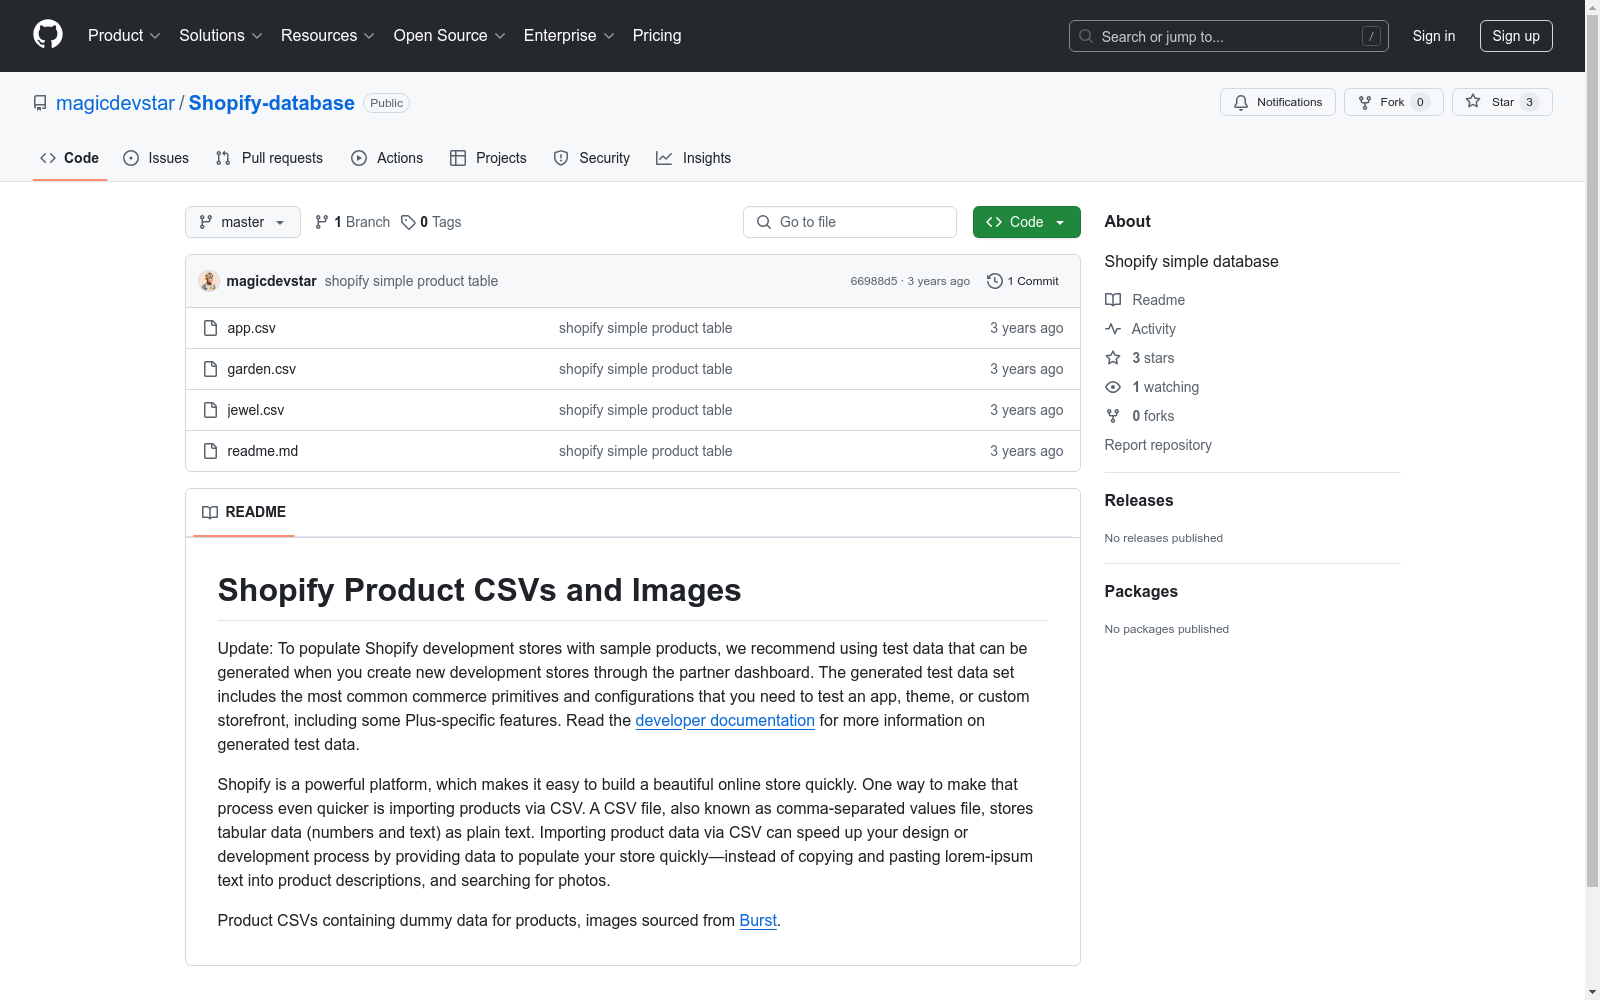Click the file icon next to app.csv
The image size is (1600, 1000).
pos(210,328)
